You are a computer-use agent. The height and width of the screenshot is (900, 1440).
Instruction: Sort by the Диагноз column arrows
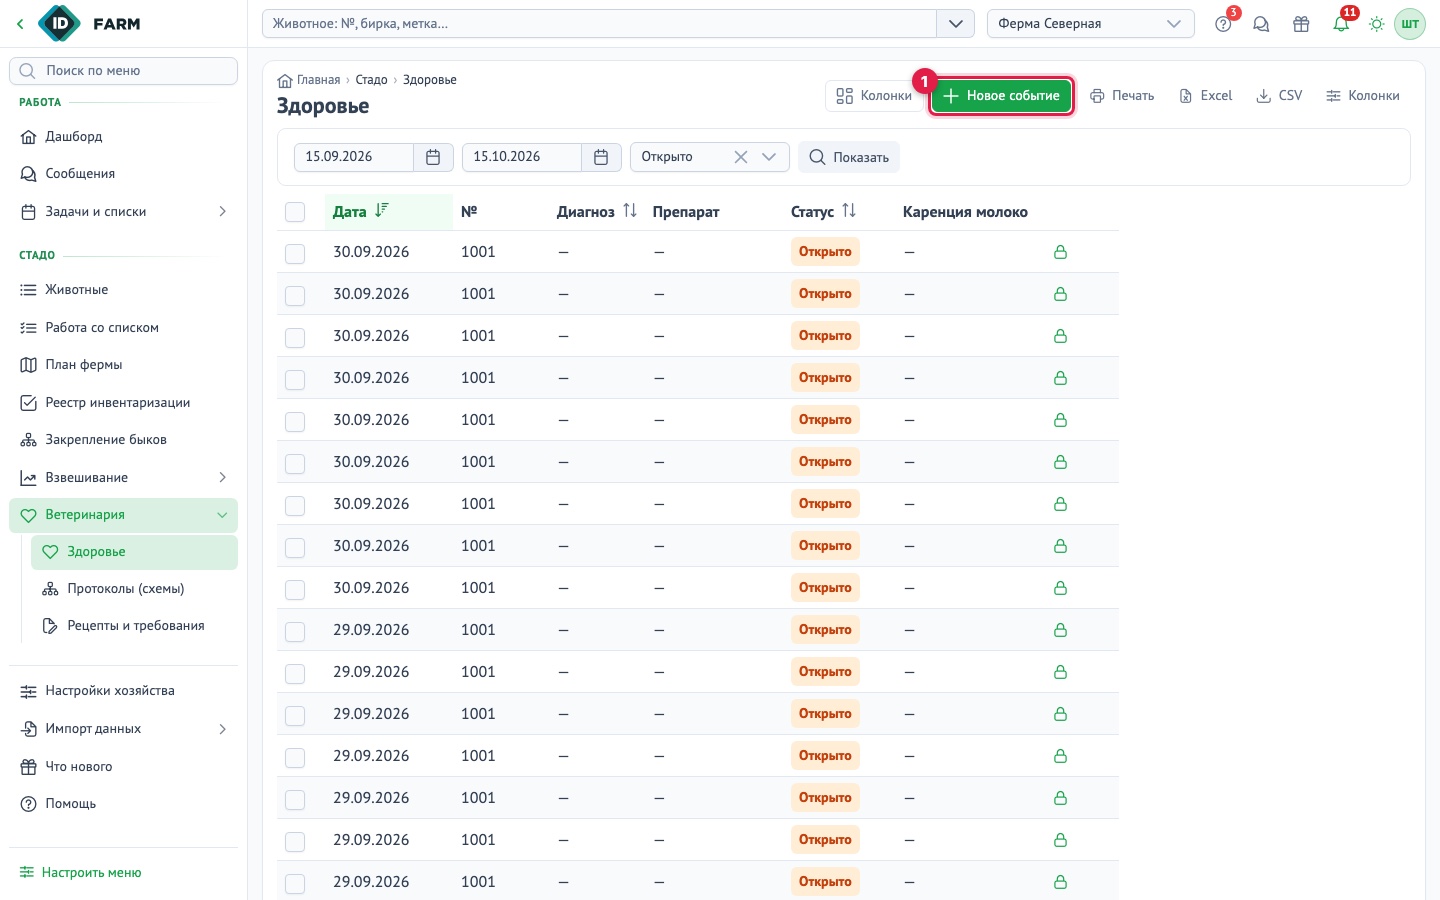(630, 211)
